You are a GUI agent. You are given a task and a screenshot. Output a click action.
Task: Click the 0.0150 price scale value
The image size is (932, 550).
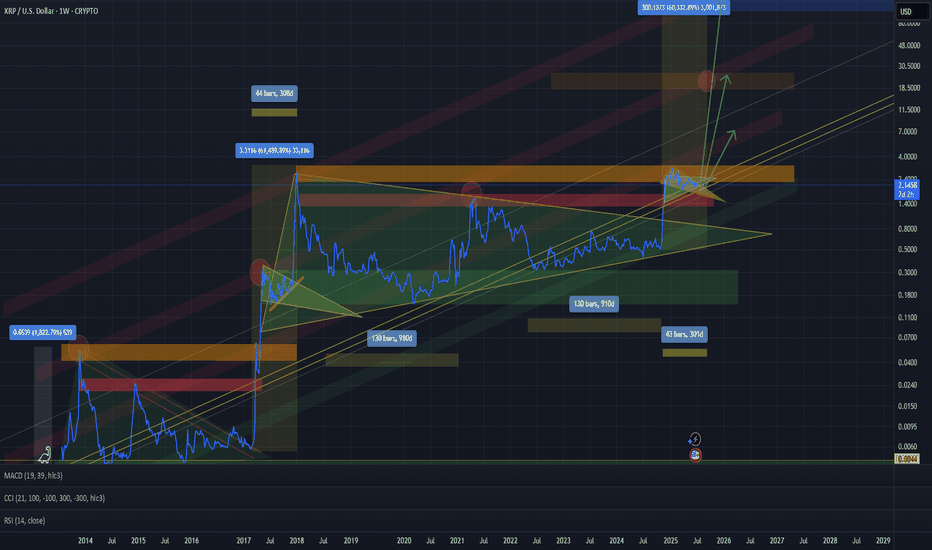(908, 407)
